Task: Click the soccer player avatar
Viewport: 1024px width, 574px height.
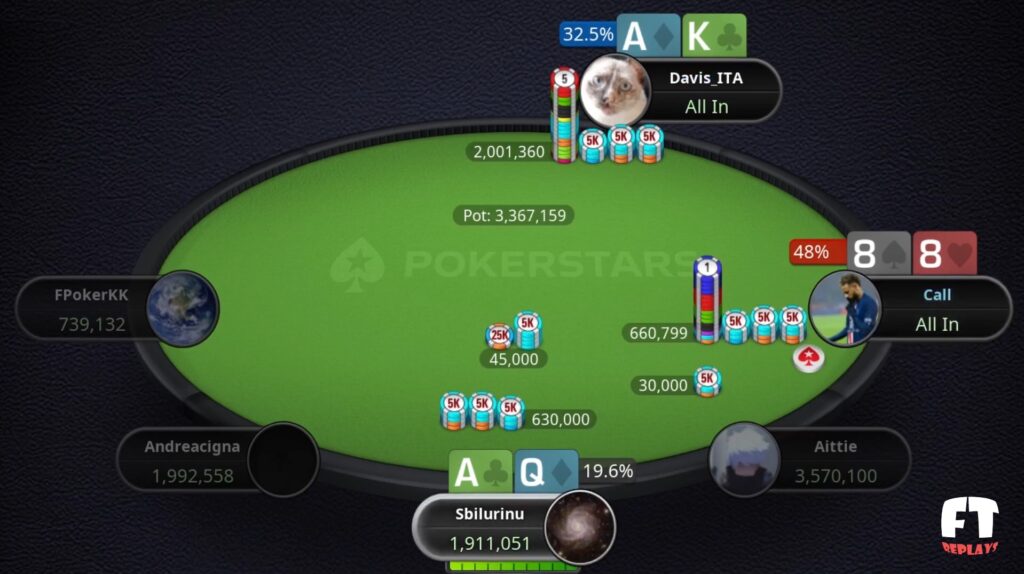Action: pyautogui.click(x=845, y=308)
